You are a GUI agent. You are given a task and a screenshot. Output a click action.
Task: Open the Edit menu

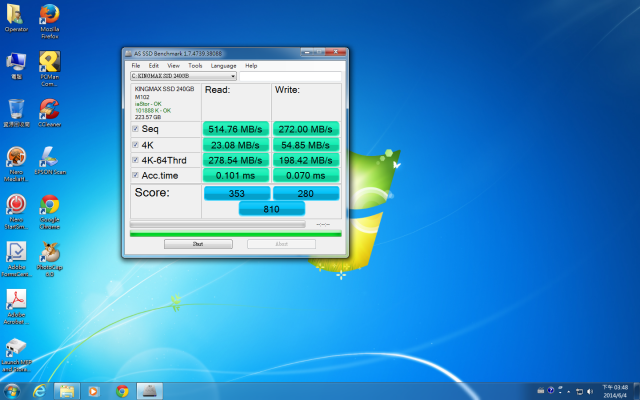(153, 66)
